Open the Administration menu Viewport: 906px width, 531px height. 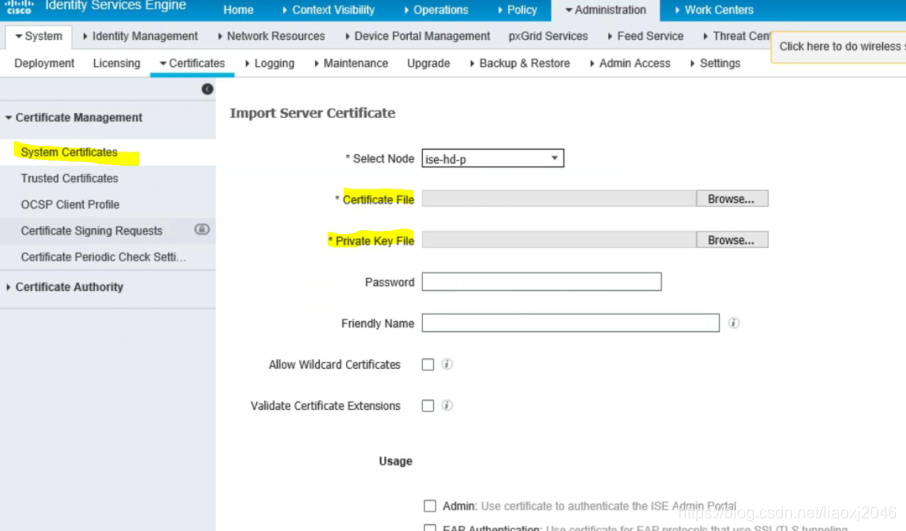(x=606, y=10)
